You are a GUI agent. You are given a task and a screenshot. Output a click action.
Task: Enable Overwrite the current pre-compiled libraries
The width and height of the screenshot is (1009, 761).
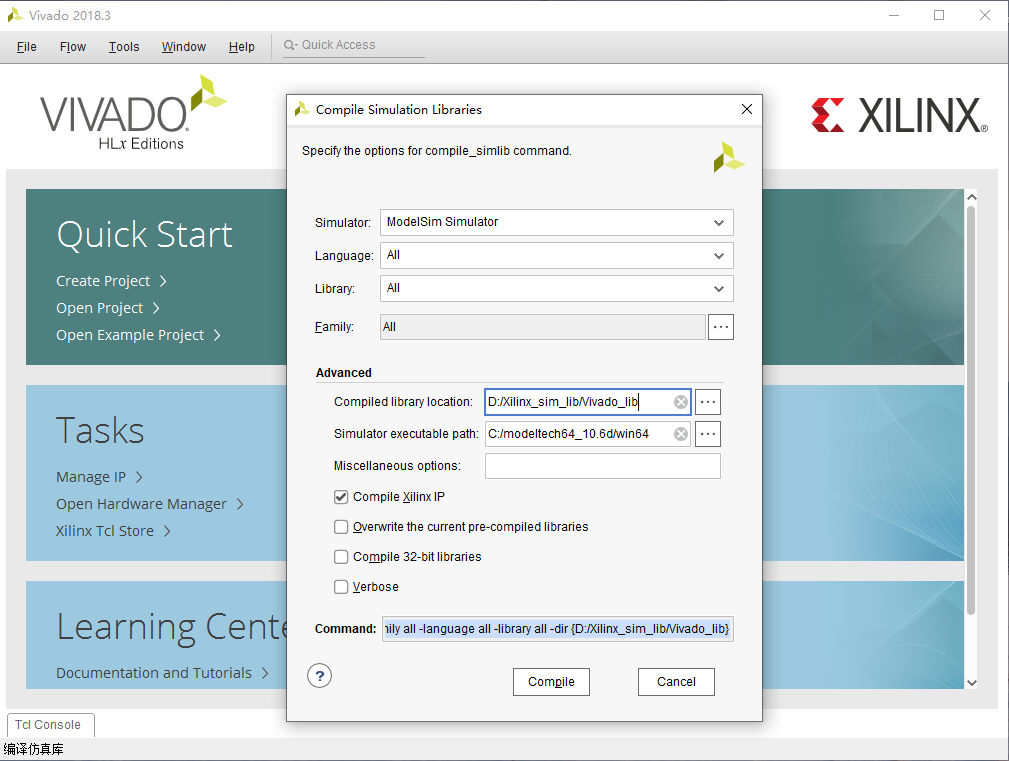(x=341, y=526)
